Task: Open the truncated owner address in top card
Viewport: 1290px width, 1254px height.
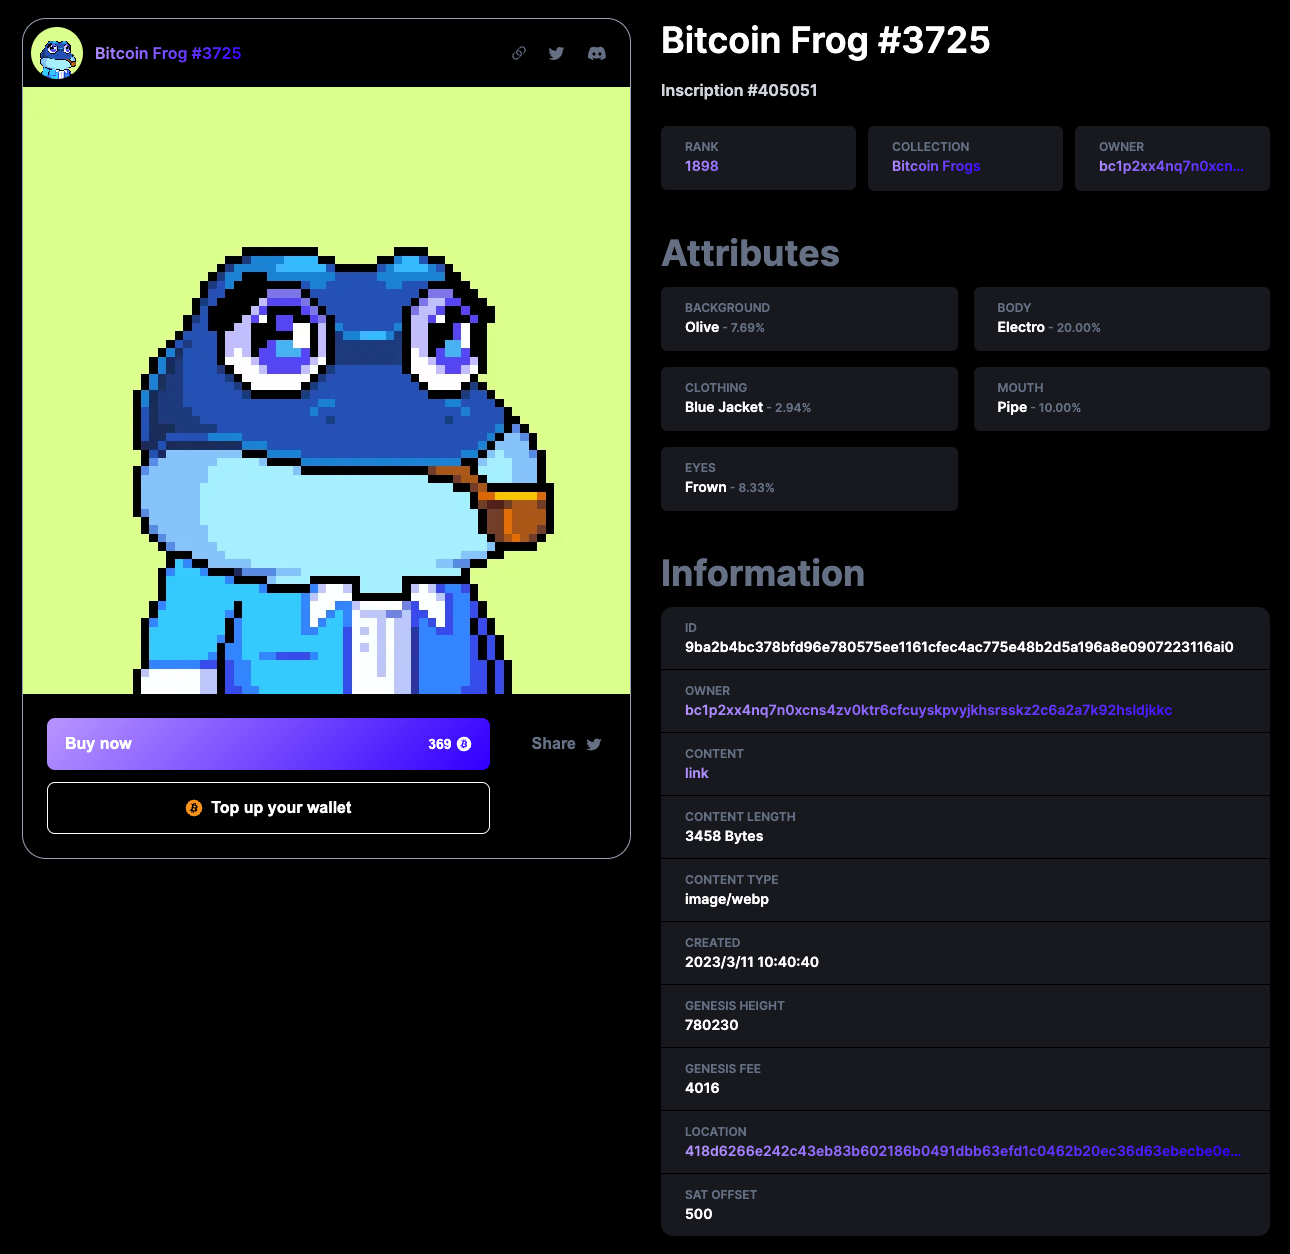Action: click(1171, 166)
